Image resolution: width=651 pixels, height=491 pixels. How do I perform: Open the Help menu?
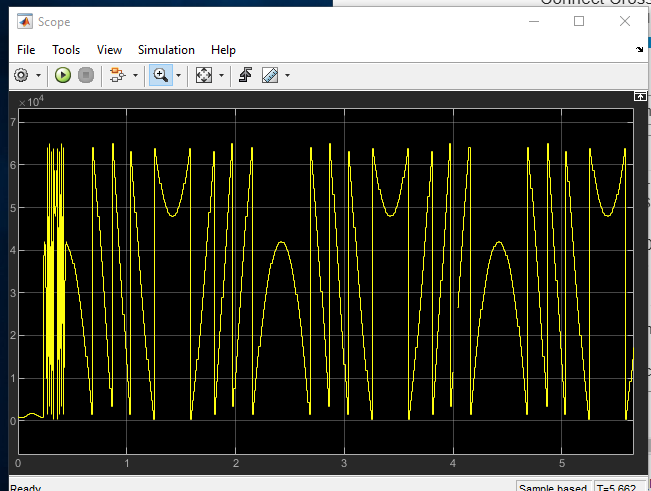tap(223, 50)
